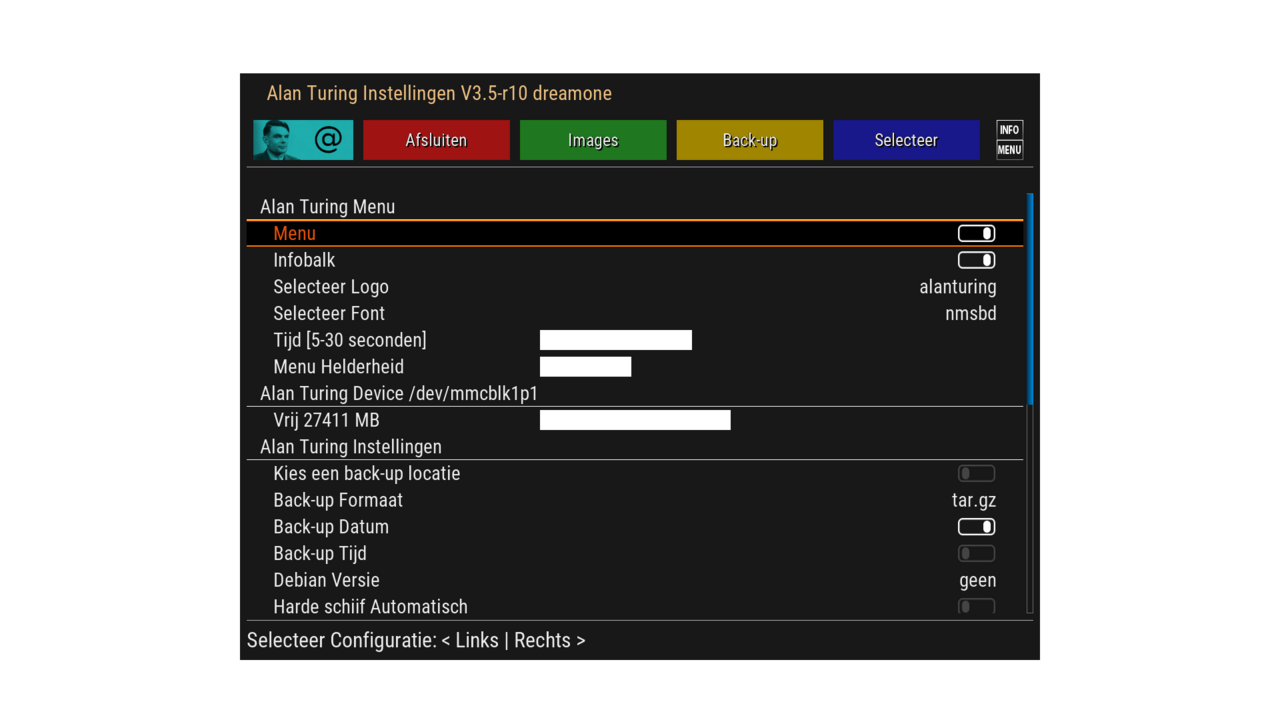Change Debian Versie value geen
The width and height of the screenshot is (1280, 720).
pyautogui.click(x=977, y=580)
